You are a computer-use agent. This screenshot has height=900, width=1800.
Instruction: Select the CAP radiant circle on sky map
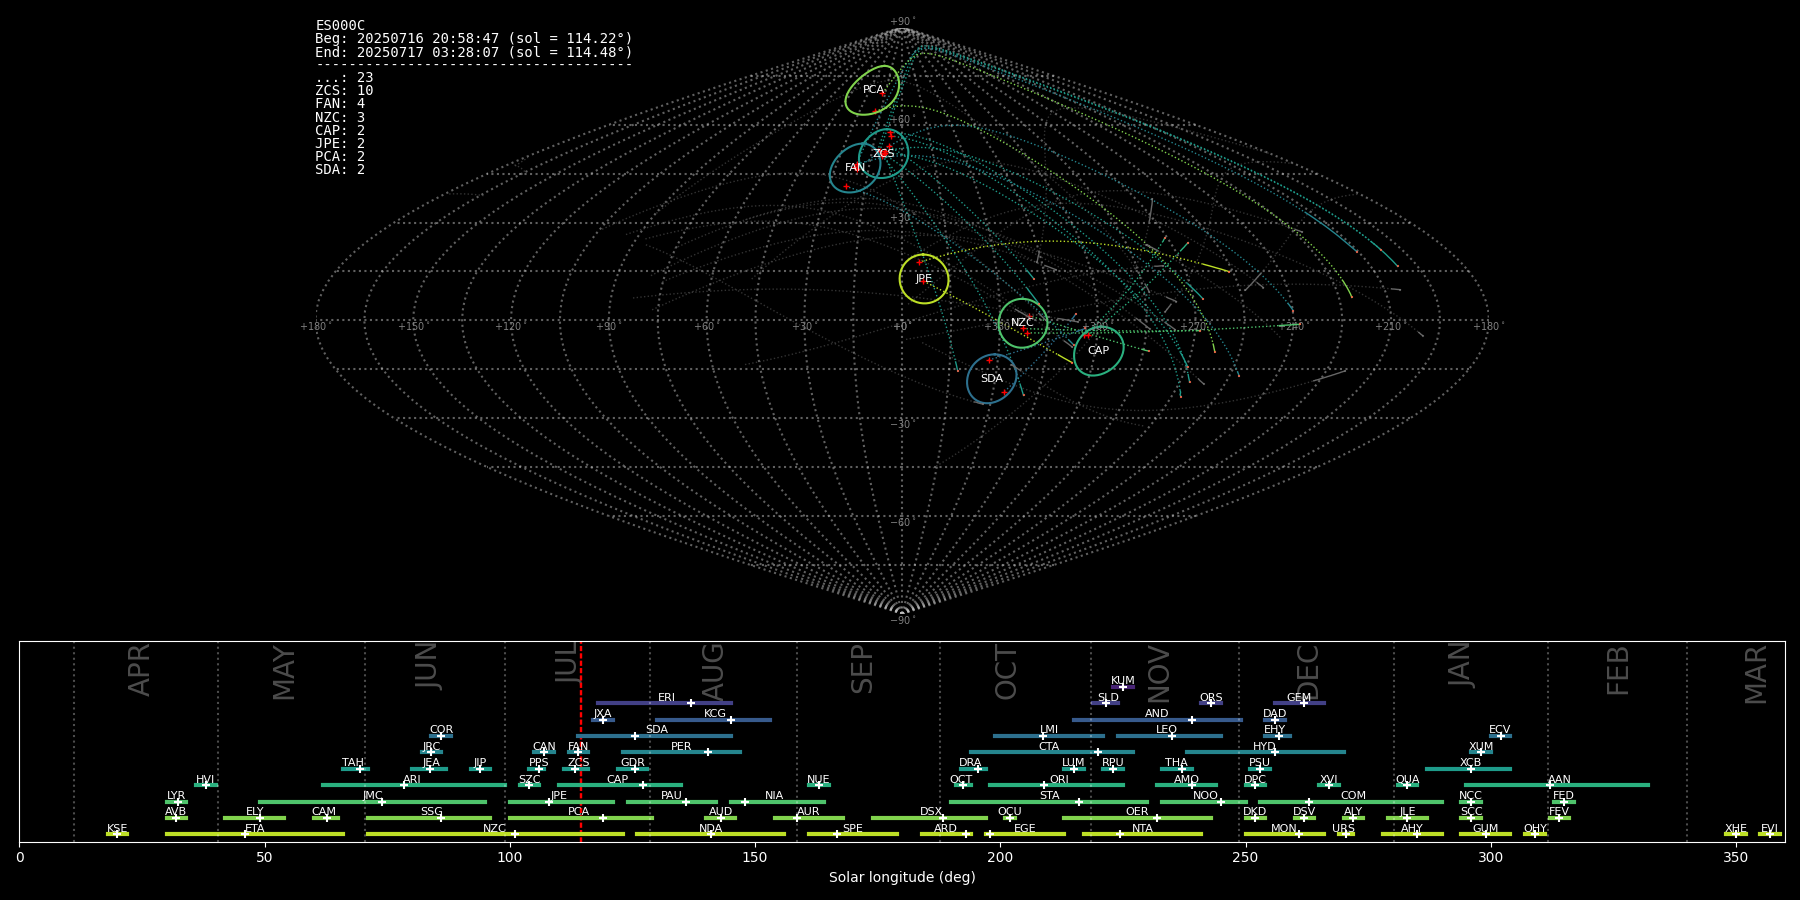point(1098,351)
